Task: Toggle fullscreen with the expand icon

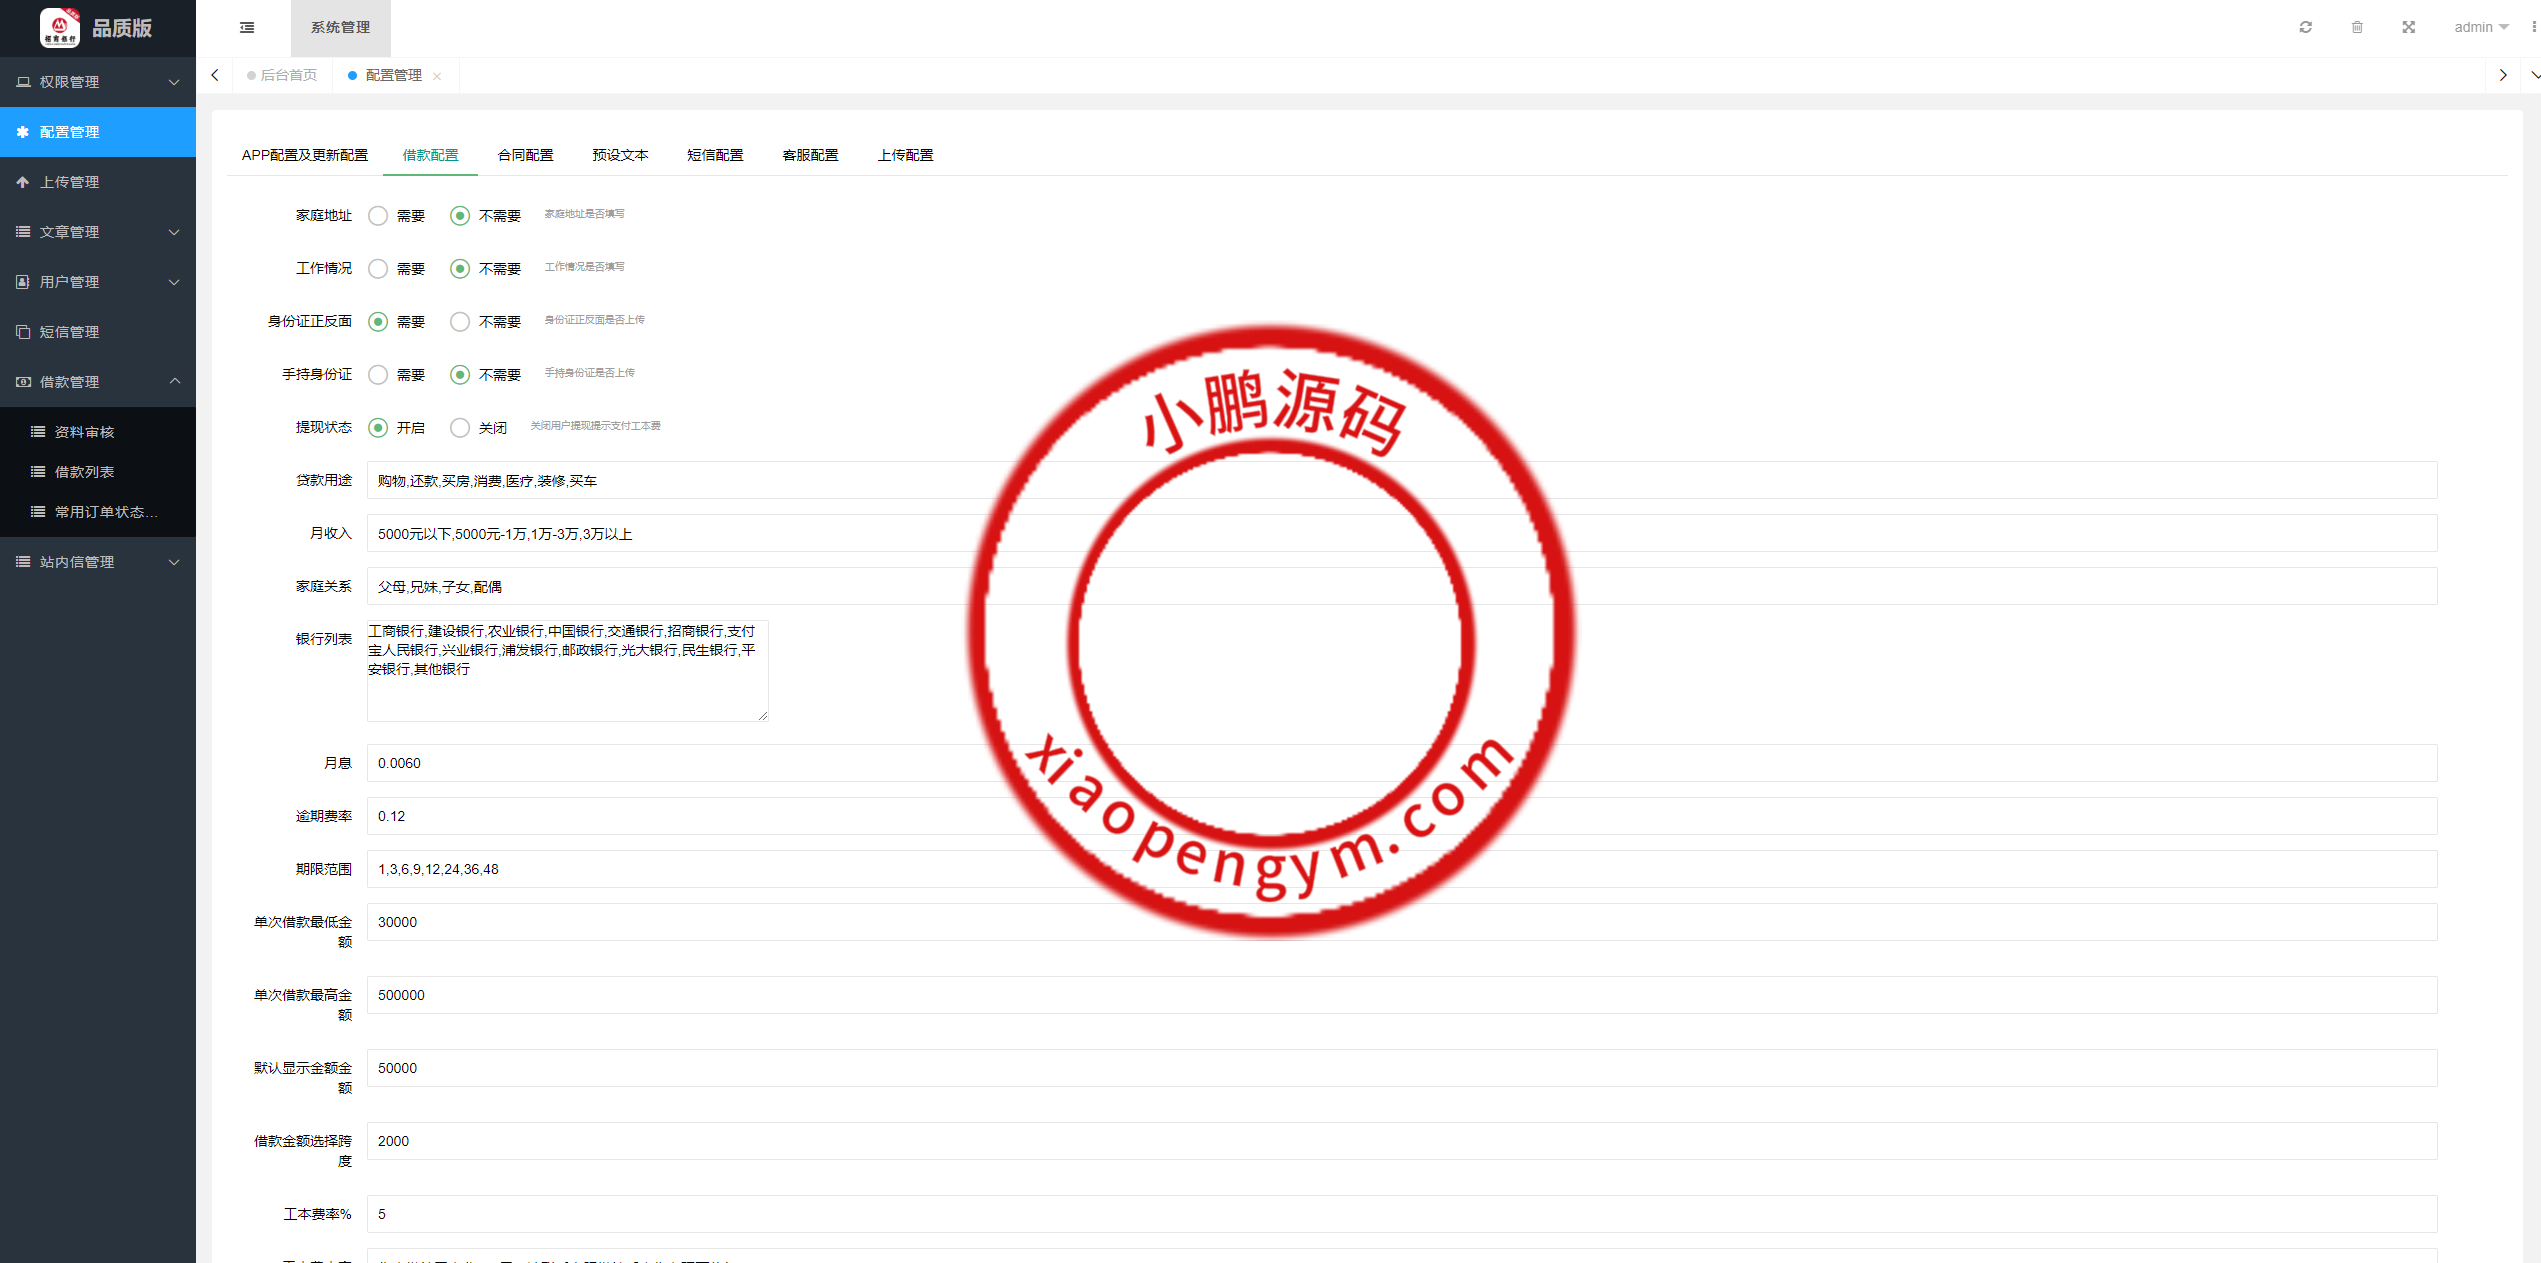Action: tap(2408, 28)
